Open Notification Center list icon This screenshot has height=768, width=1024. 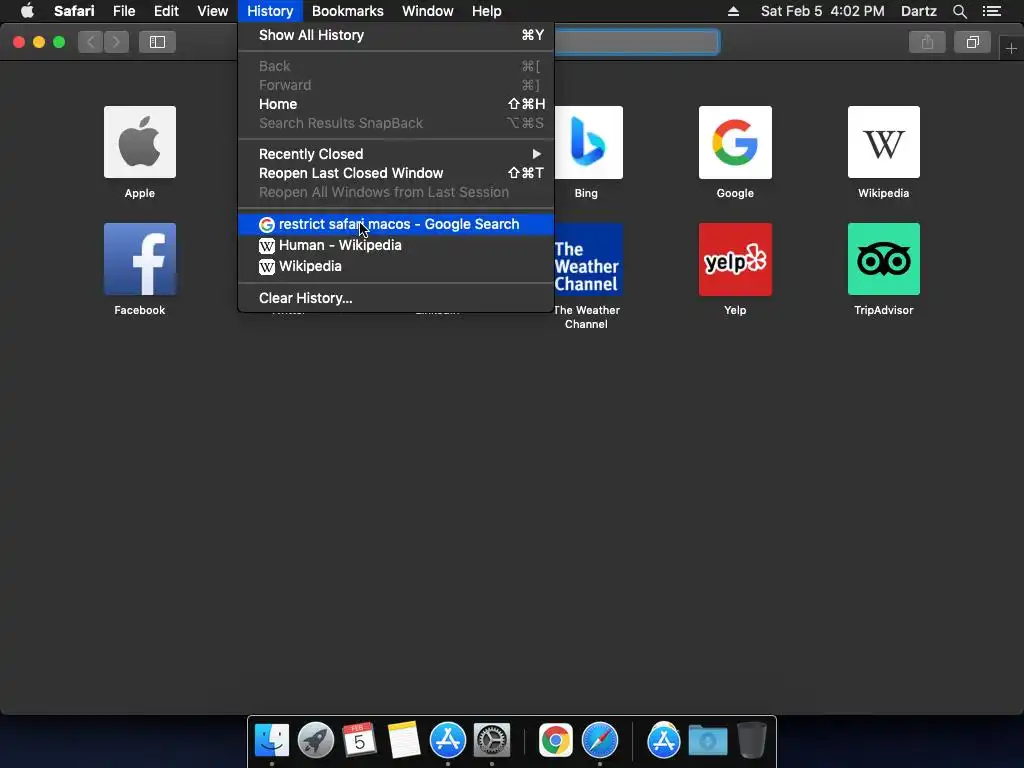(992, 11)
